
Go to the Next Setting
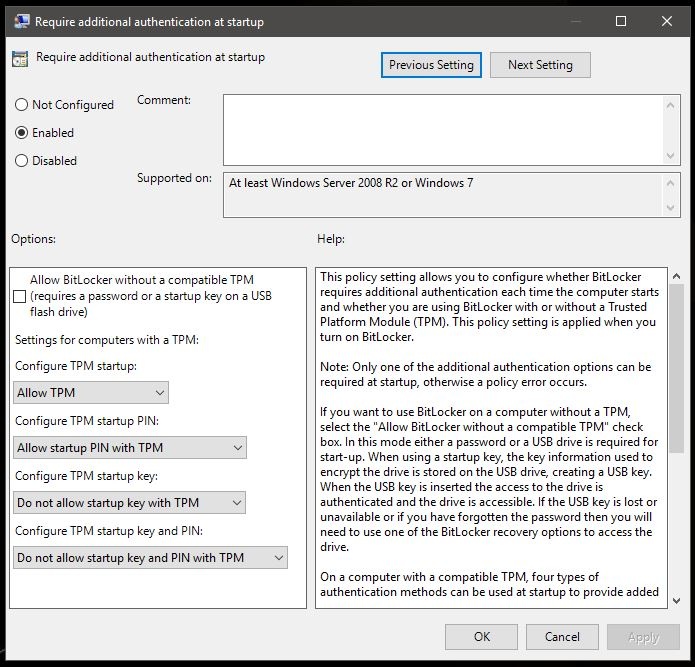tap(540, 65)
